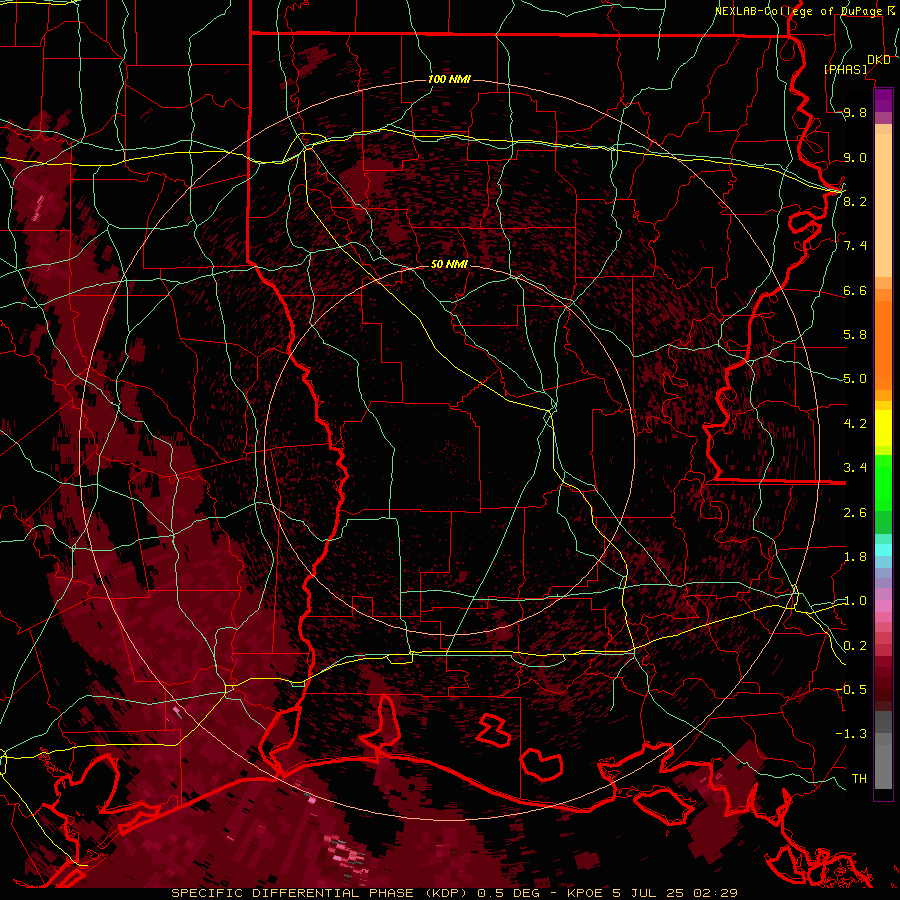The width and height of the screenshot is (900, 900).
Task: Pick the cyan color bar segment
Action: (883, 550)
